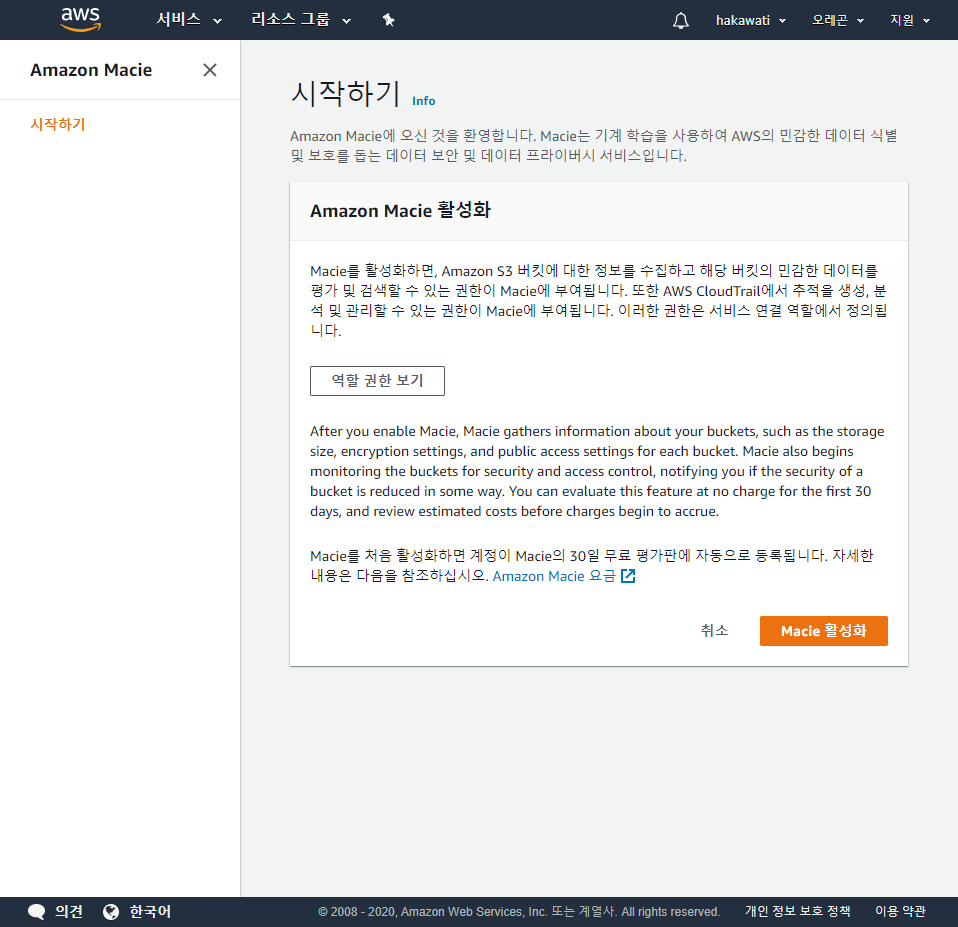Open the Amazon Macie 요금 link

(554, 576)
